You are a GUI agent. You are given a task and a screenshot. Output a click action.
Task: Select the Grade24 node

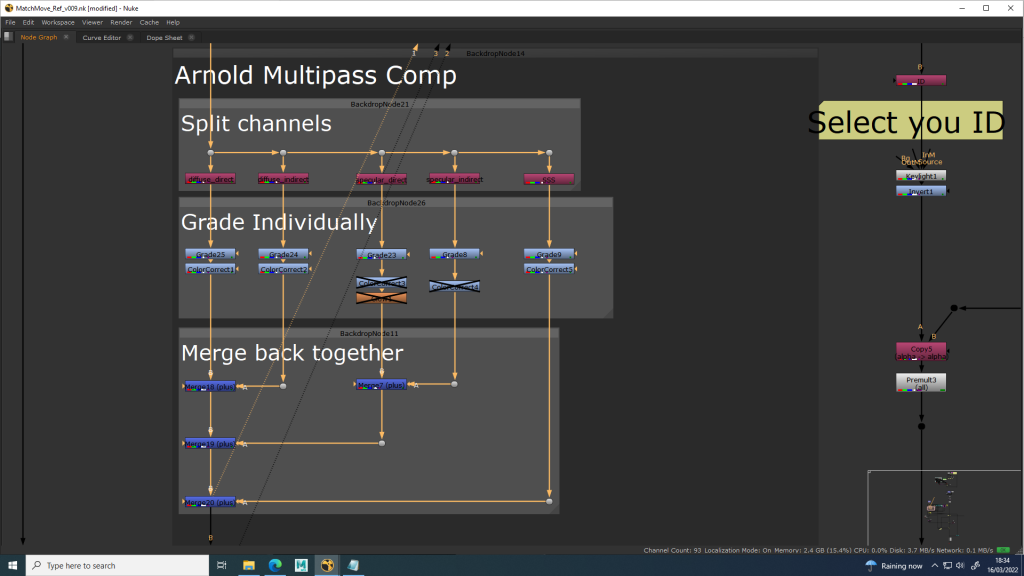pos(283,254)
